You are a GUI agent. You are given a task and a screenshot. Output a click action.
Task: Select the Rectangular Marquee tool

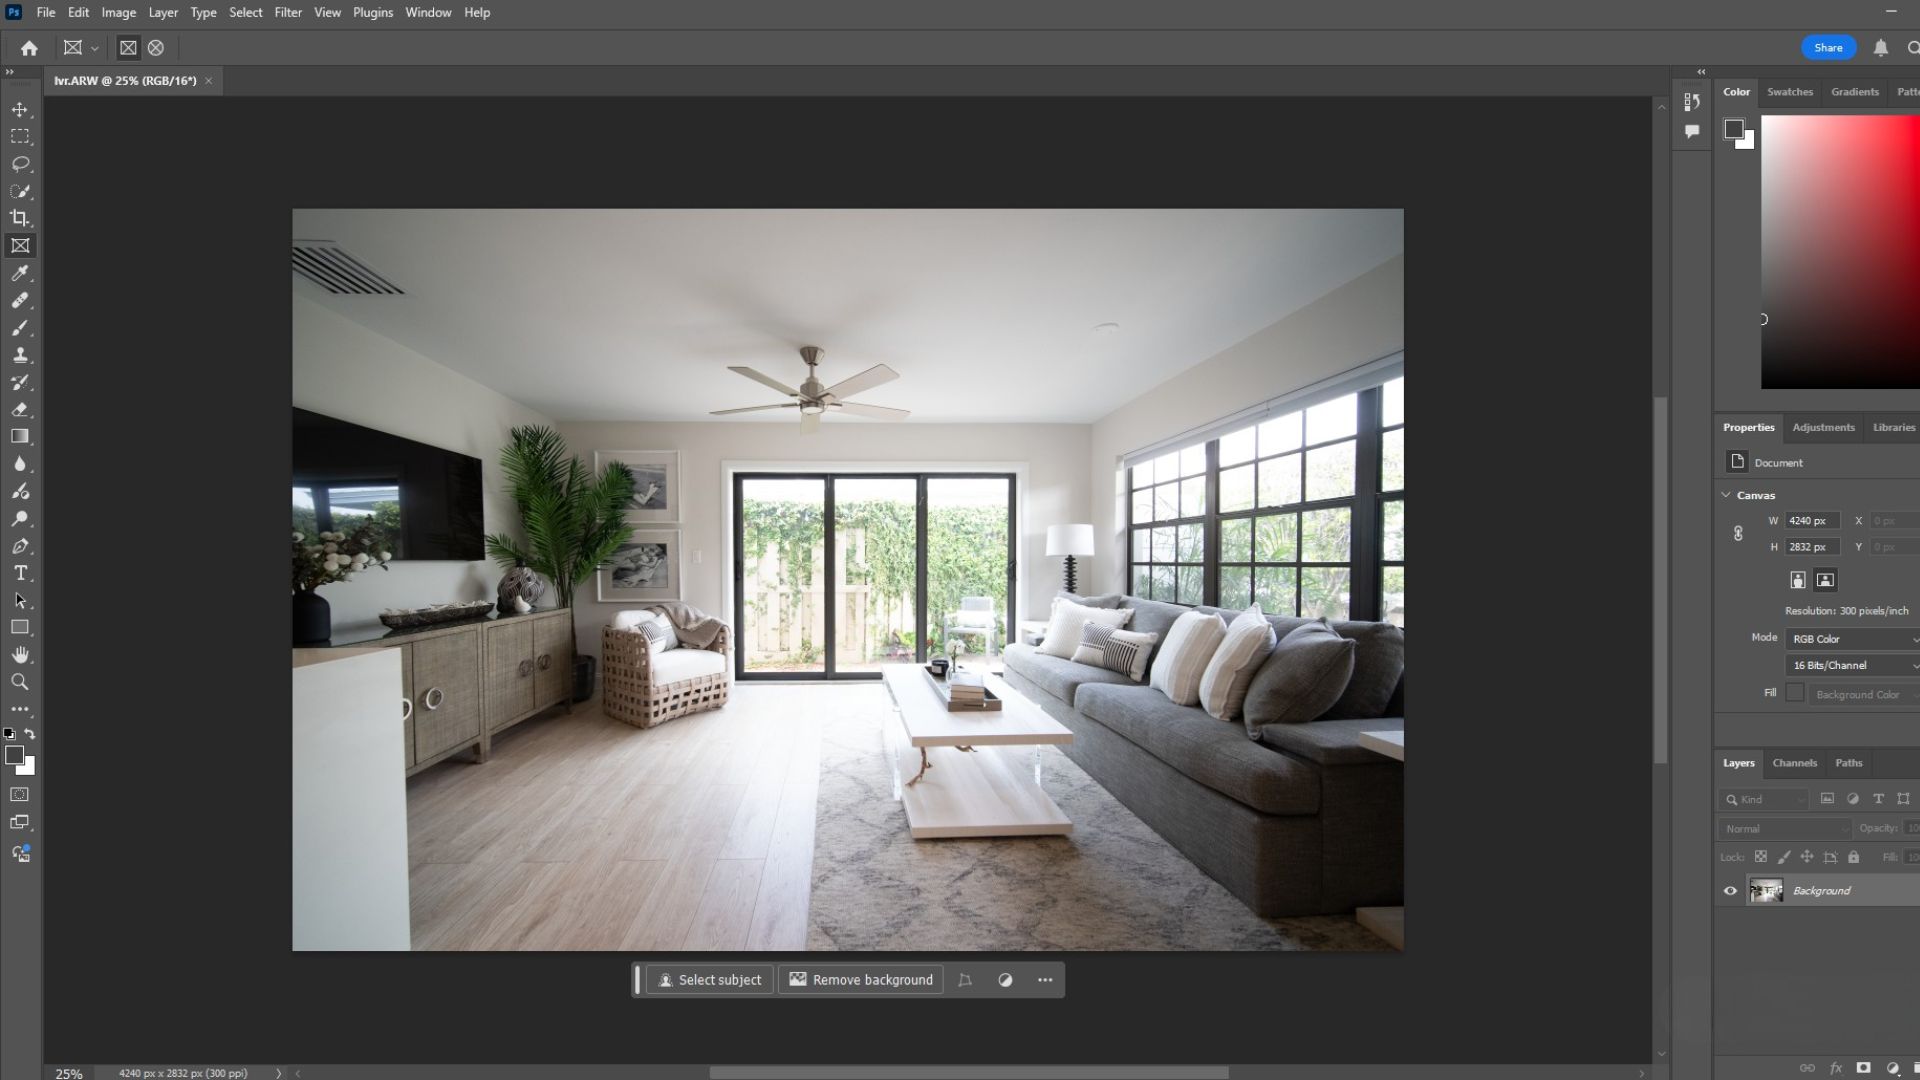coord(20,136)
